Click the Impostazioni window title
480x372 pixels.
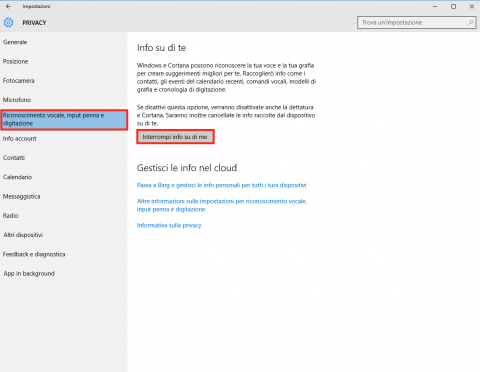36,6
